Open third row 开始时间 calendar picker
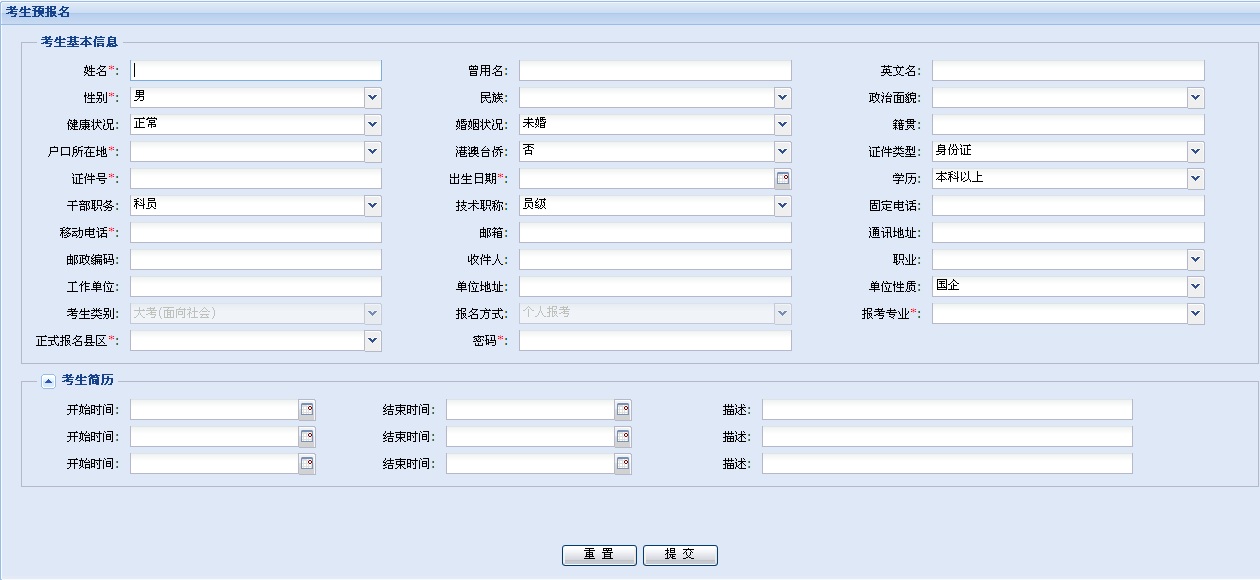The width and height of the screenshot is (1260, 580). (307, 464)
